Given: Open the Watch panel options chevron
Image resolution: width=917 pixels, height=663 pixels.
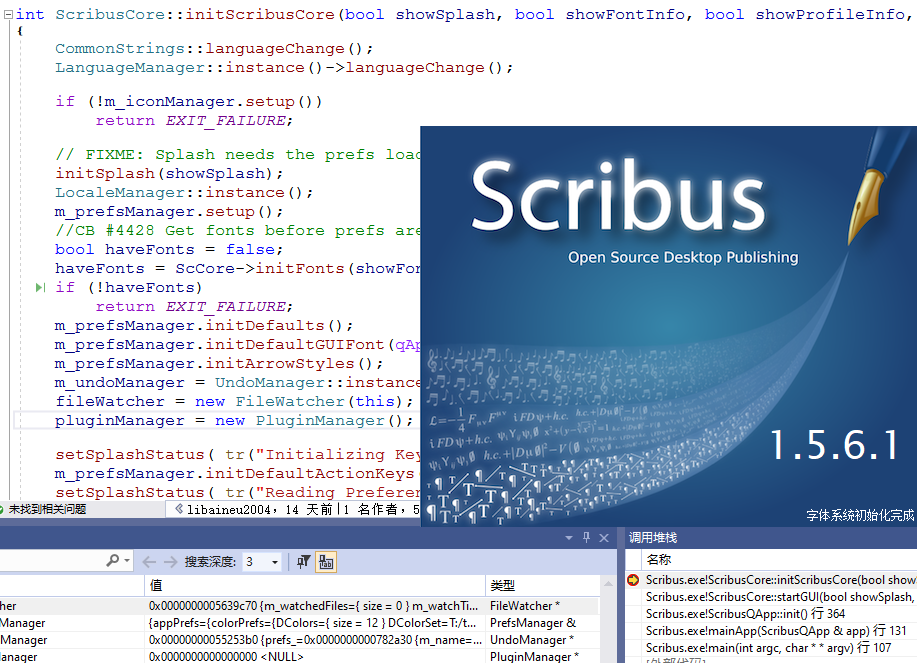Looking at the screenshot, I should pos(568,537).
